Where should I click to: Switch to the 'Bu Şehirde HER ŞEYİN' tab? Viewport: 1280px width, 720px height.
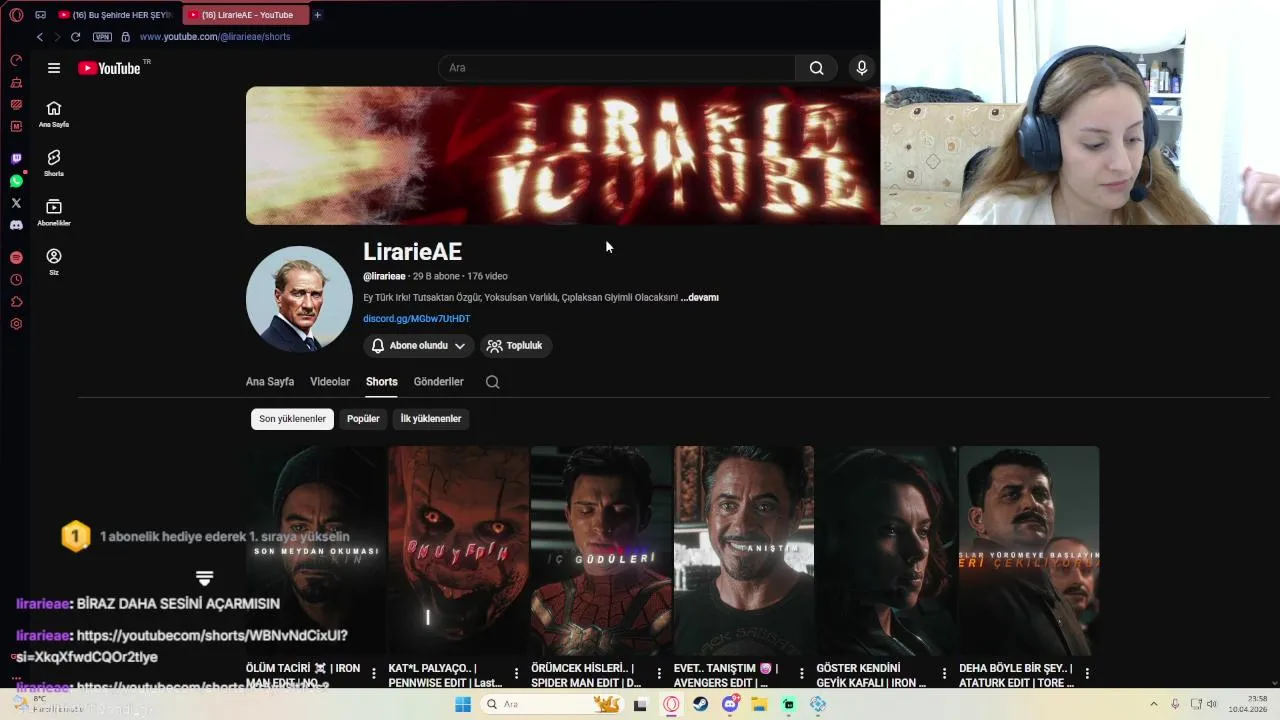[x=116, y=15]
